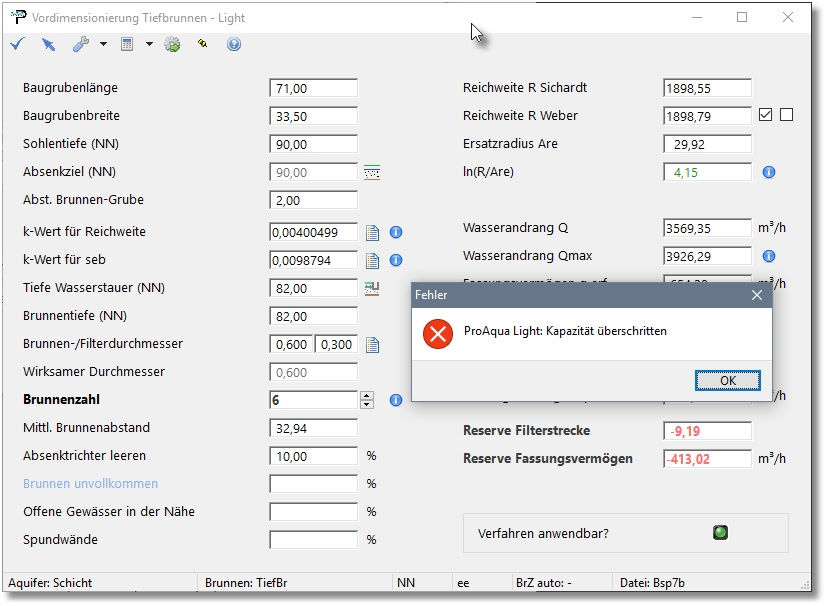Click the wrench settings icon
826x606 pixels.
click(x=81, y=44)
